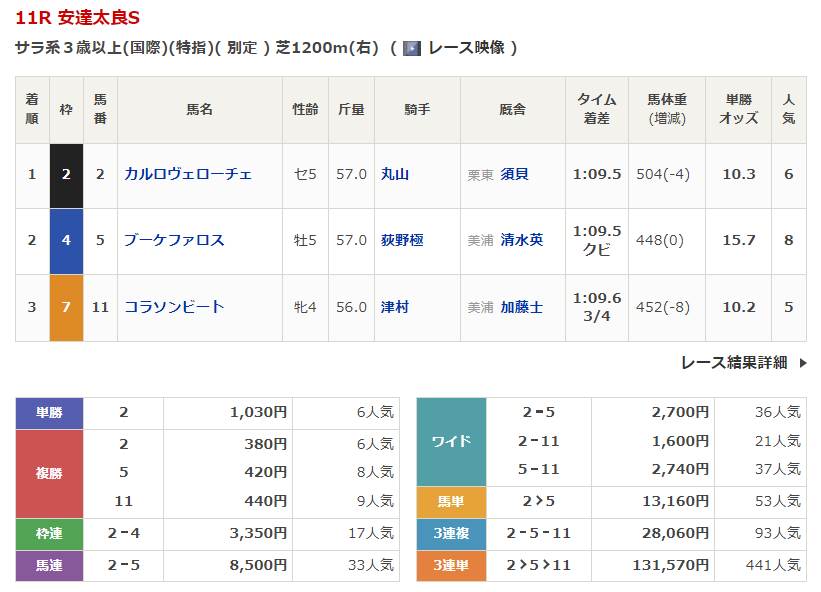Viewport: 821px width, 592px height.
Task: Click the black frame 2 color cell
Action: 66,176
